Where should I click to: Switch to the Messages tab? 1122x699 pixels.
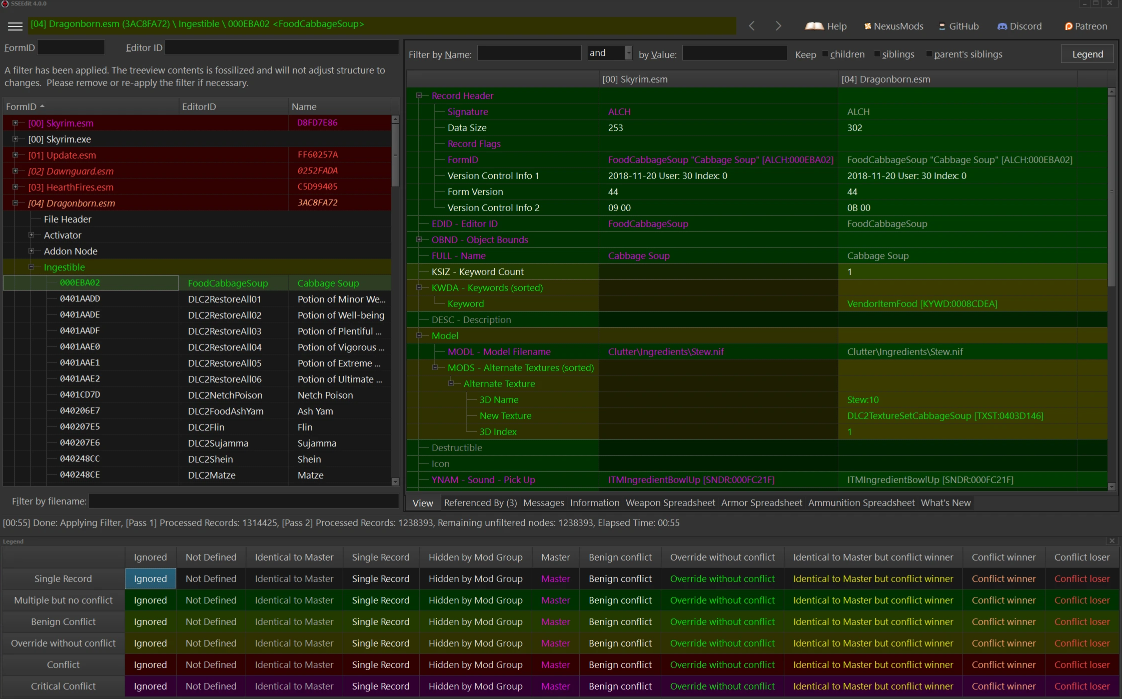(x=543, y=503)
